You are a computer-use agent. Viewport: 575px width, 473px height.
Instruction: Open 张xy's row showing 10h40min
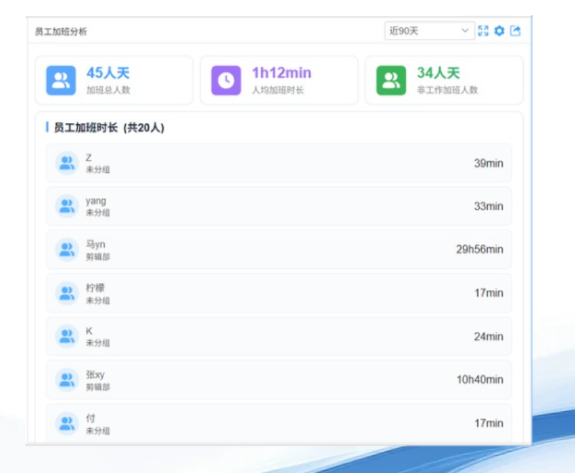(279, 380)
